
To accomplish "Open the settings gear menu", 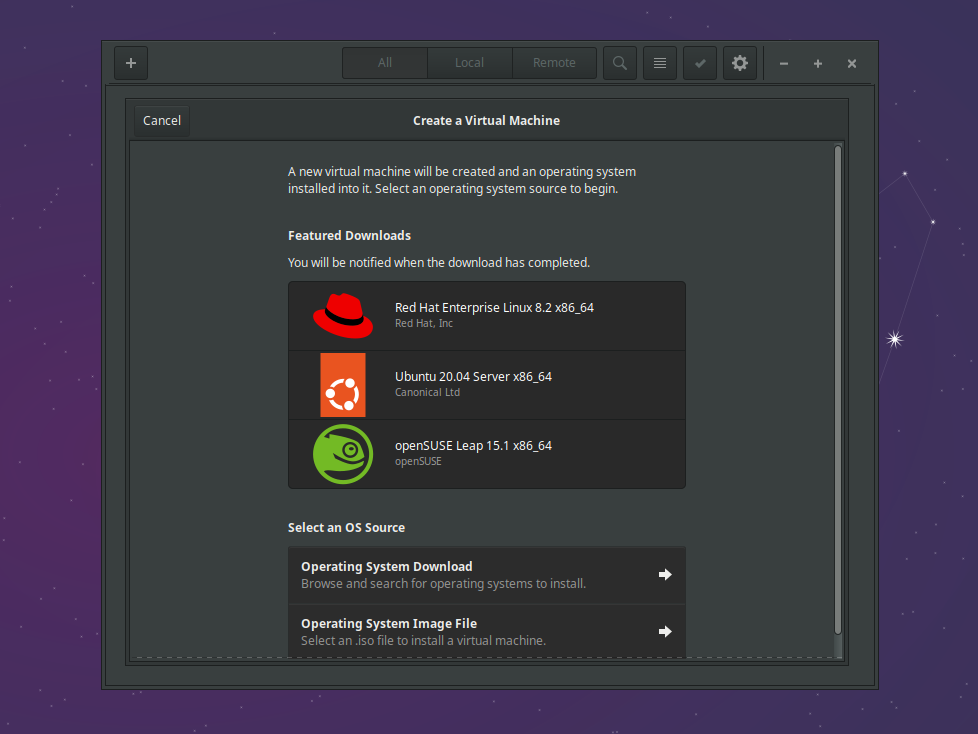I will click(740, 63).
